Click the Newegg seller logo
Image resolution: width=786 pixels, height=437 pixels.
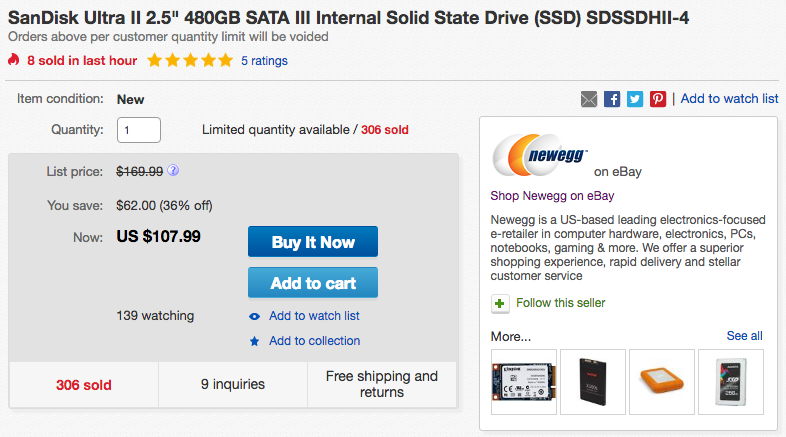pos(538,157)
